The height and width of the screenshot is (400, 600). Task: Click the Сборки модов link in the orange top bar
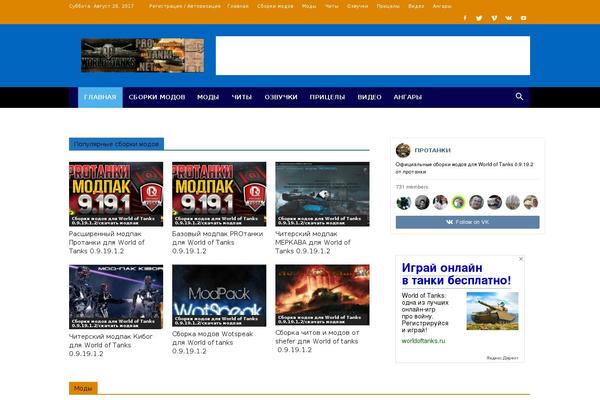coord(275,6)
